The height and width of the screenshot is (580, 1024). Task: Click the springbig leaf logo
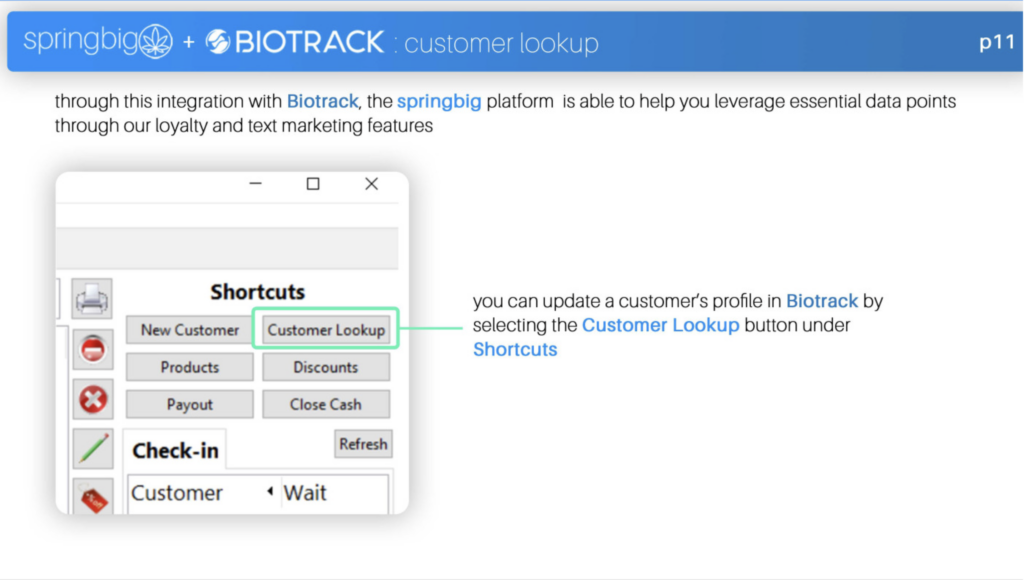[x=156, y=41]
